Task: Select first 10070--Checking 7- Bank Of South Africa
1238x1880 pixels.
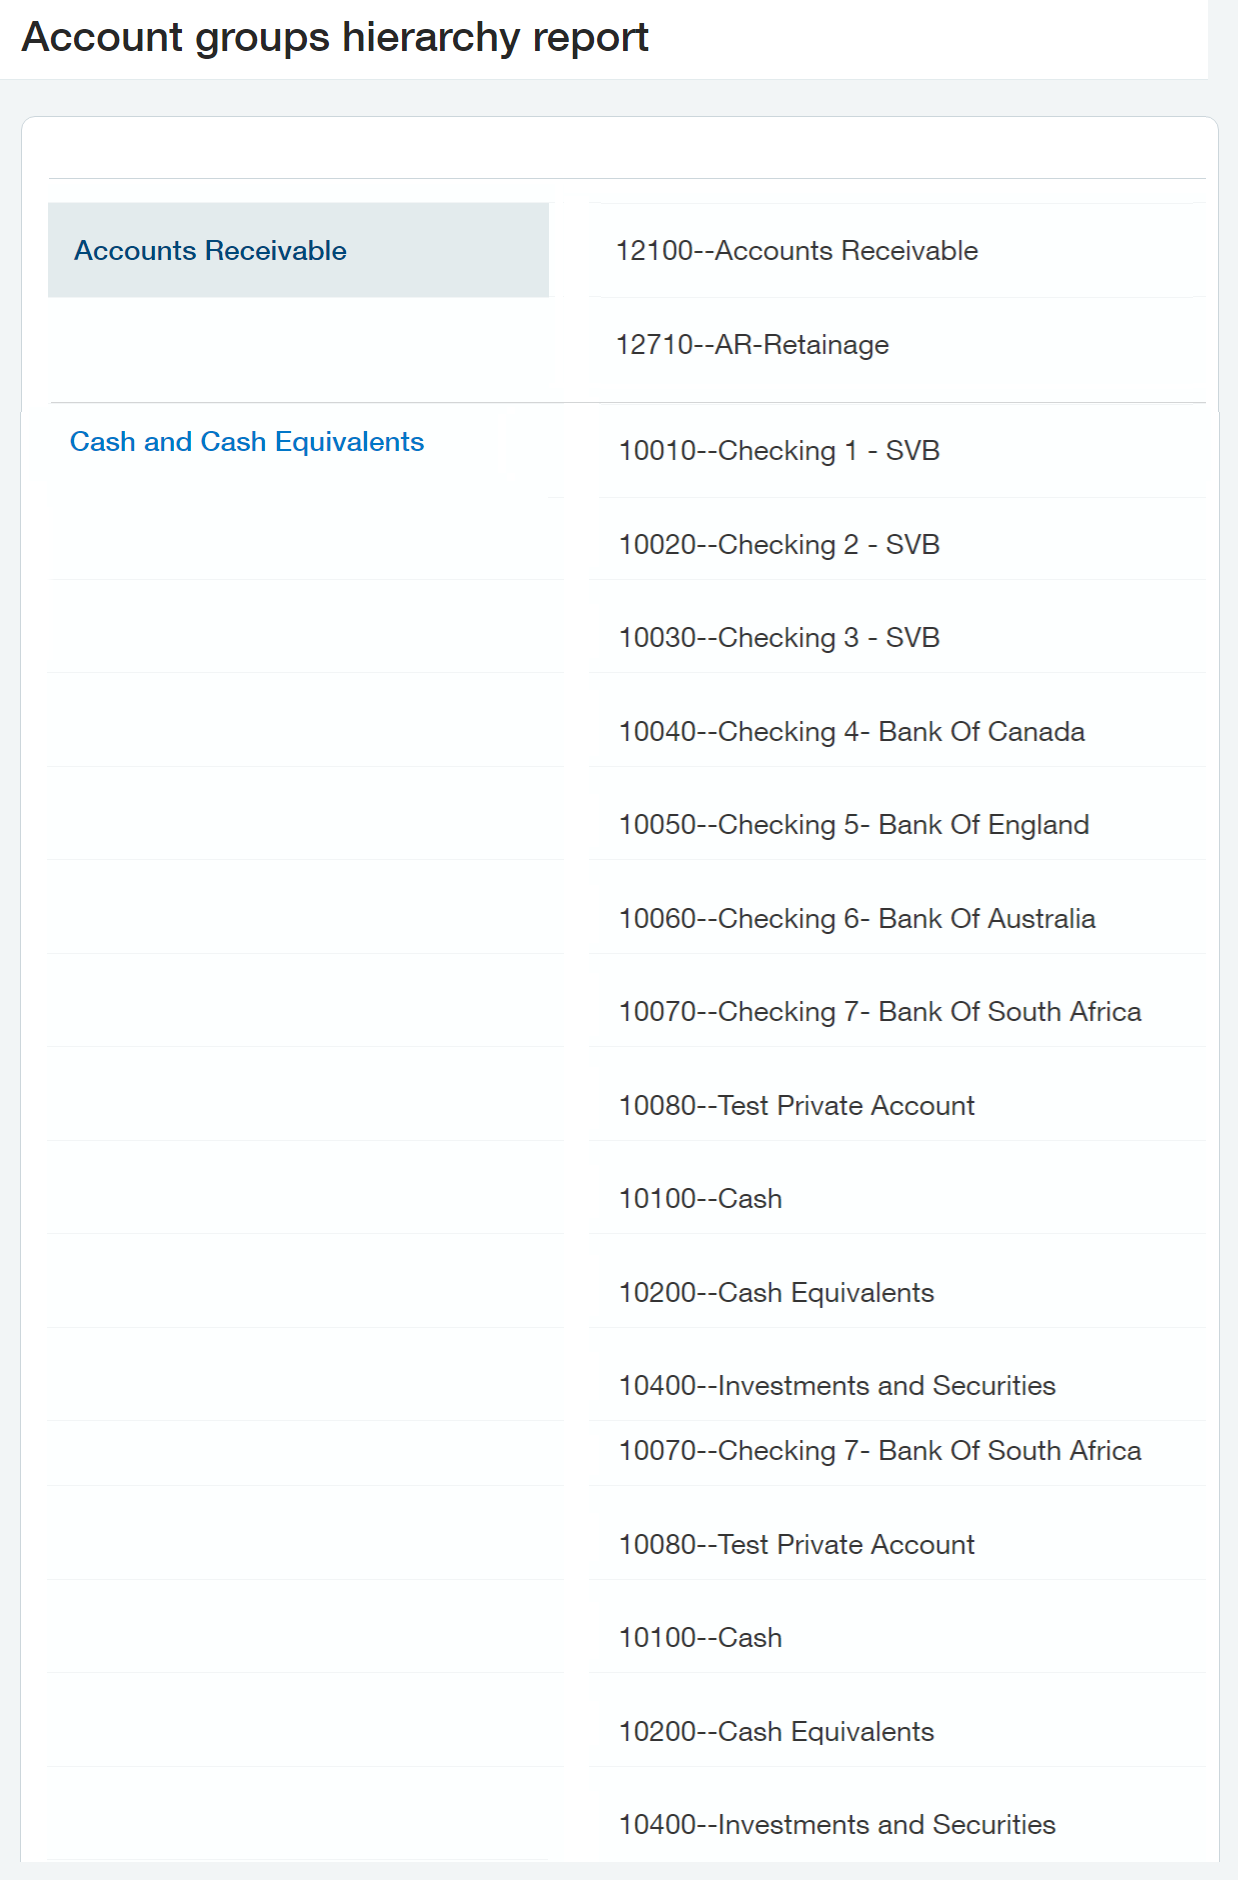Action: click(x=897, y=1012)
